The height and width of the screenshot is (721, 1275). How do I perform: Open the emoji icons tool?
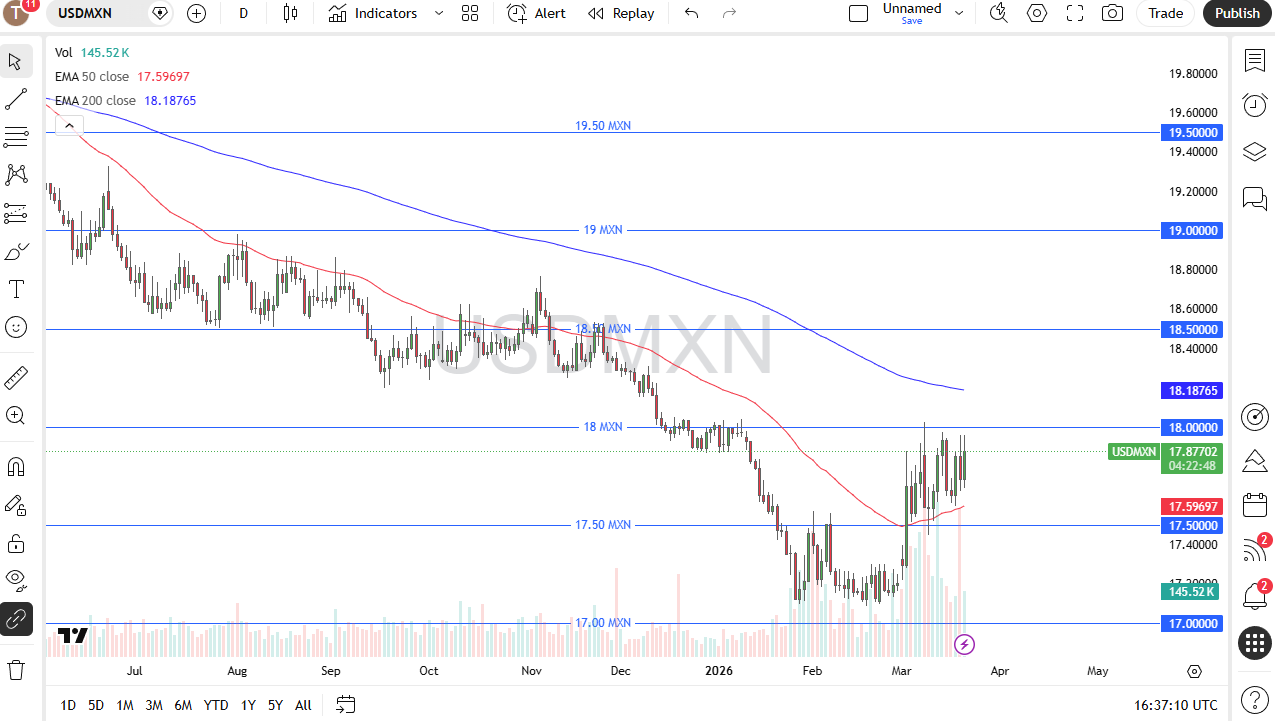click(16, 327)
